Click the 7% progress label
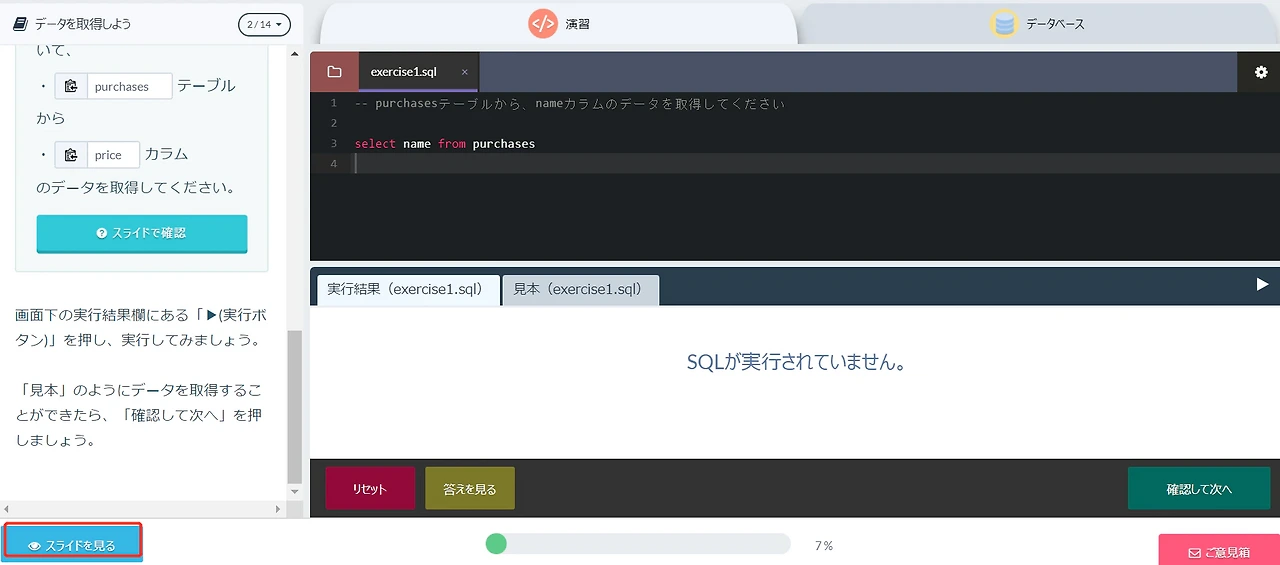1280x565 pixels. (824, 546)
